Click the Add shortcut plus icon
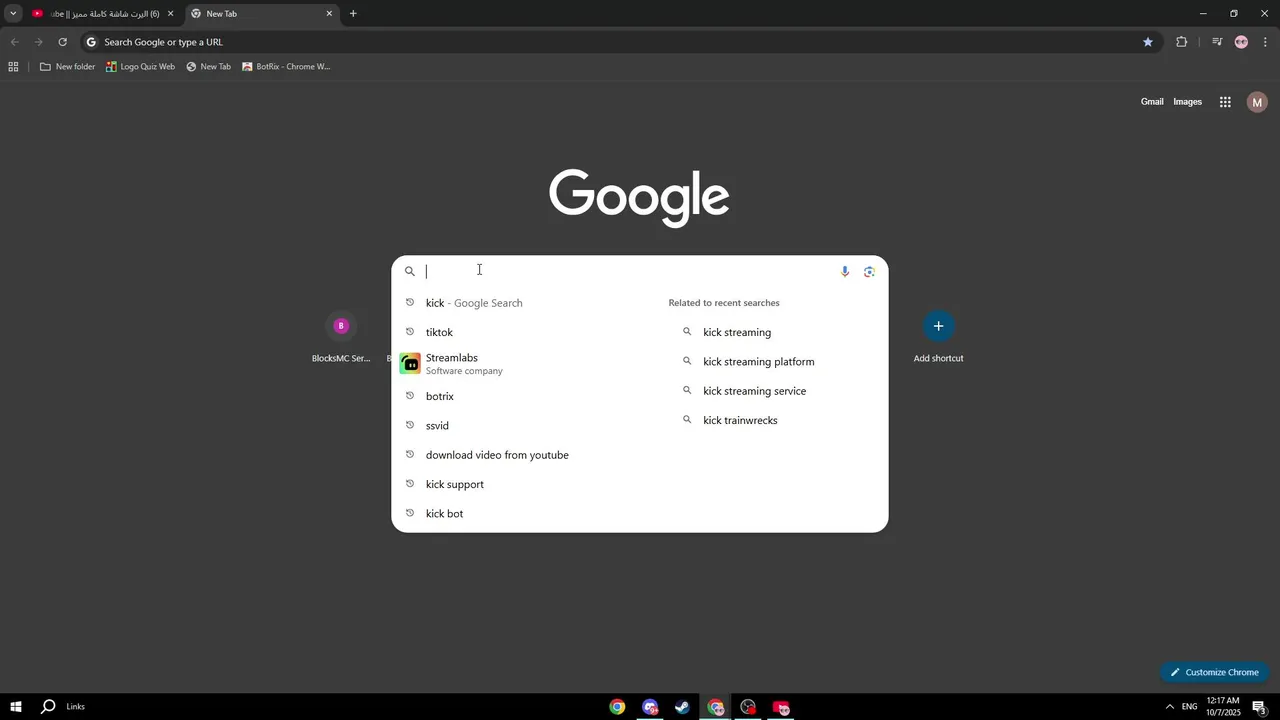This screenshot has width=1280, height=720. [x=938, y=326]
